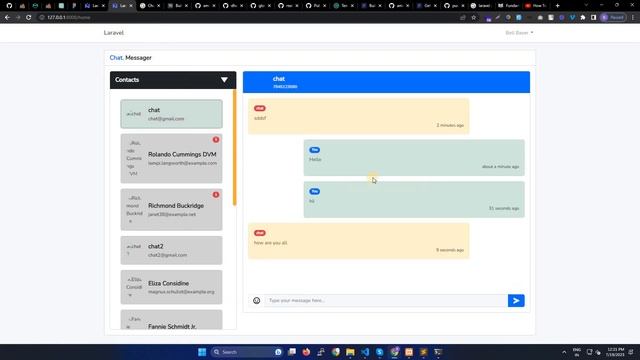Open Sublime Text from the taskbar
The width and height of the screenshot is (640, 360).
coord(424,352)
